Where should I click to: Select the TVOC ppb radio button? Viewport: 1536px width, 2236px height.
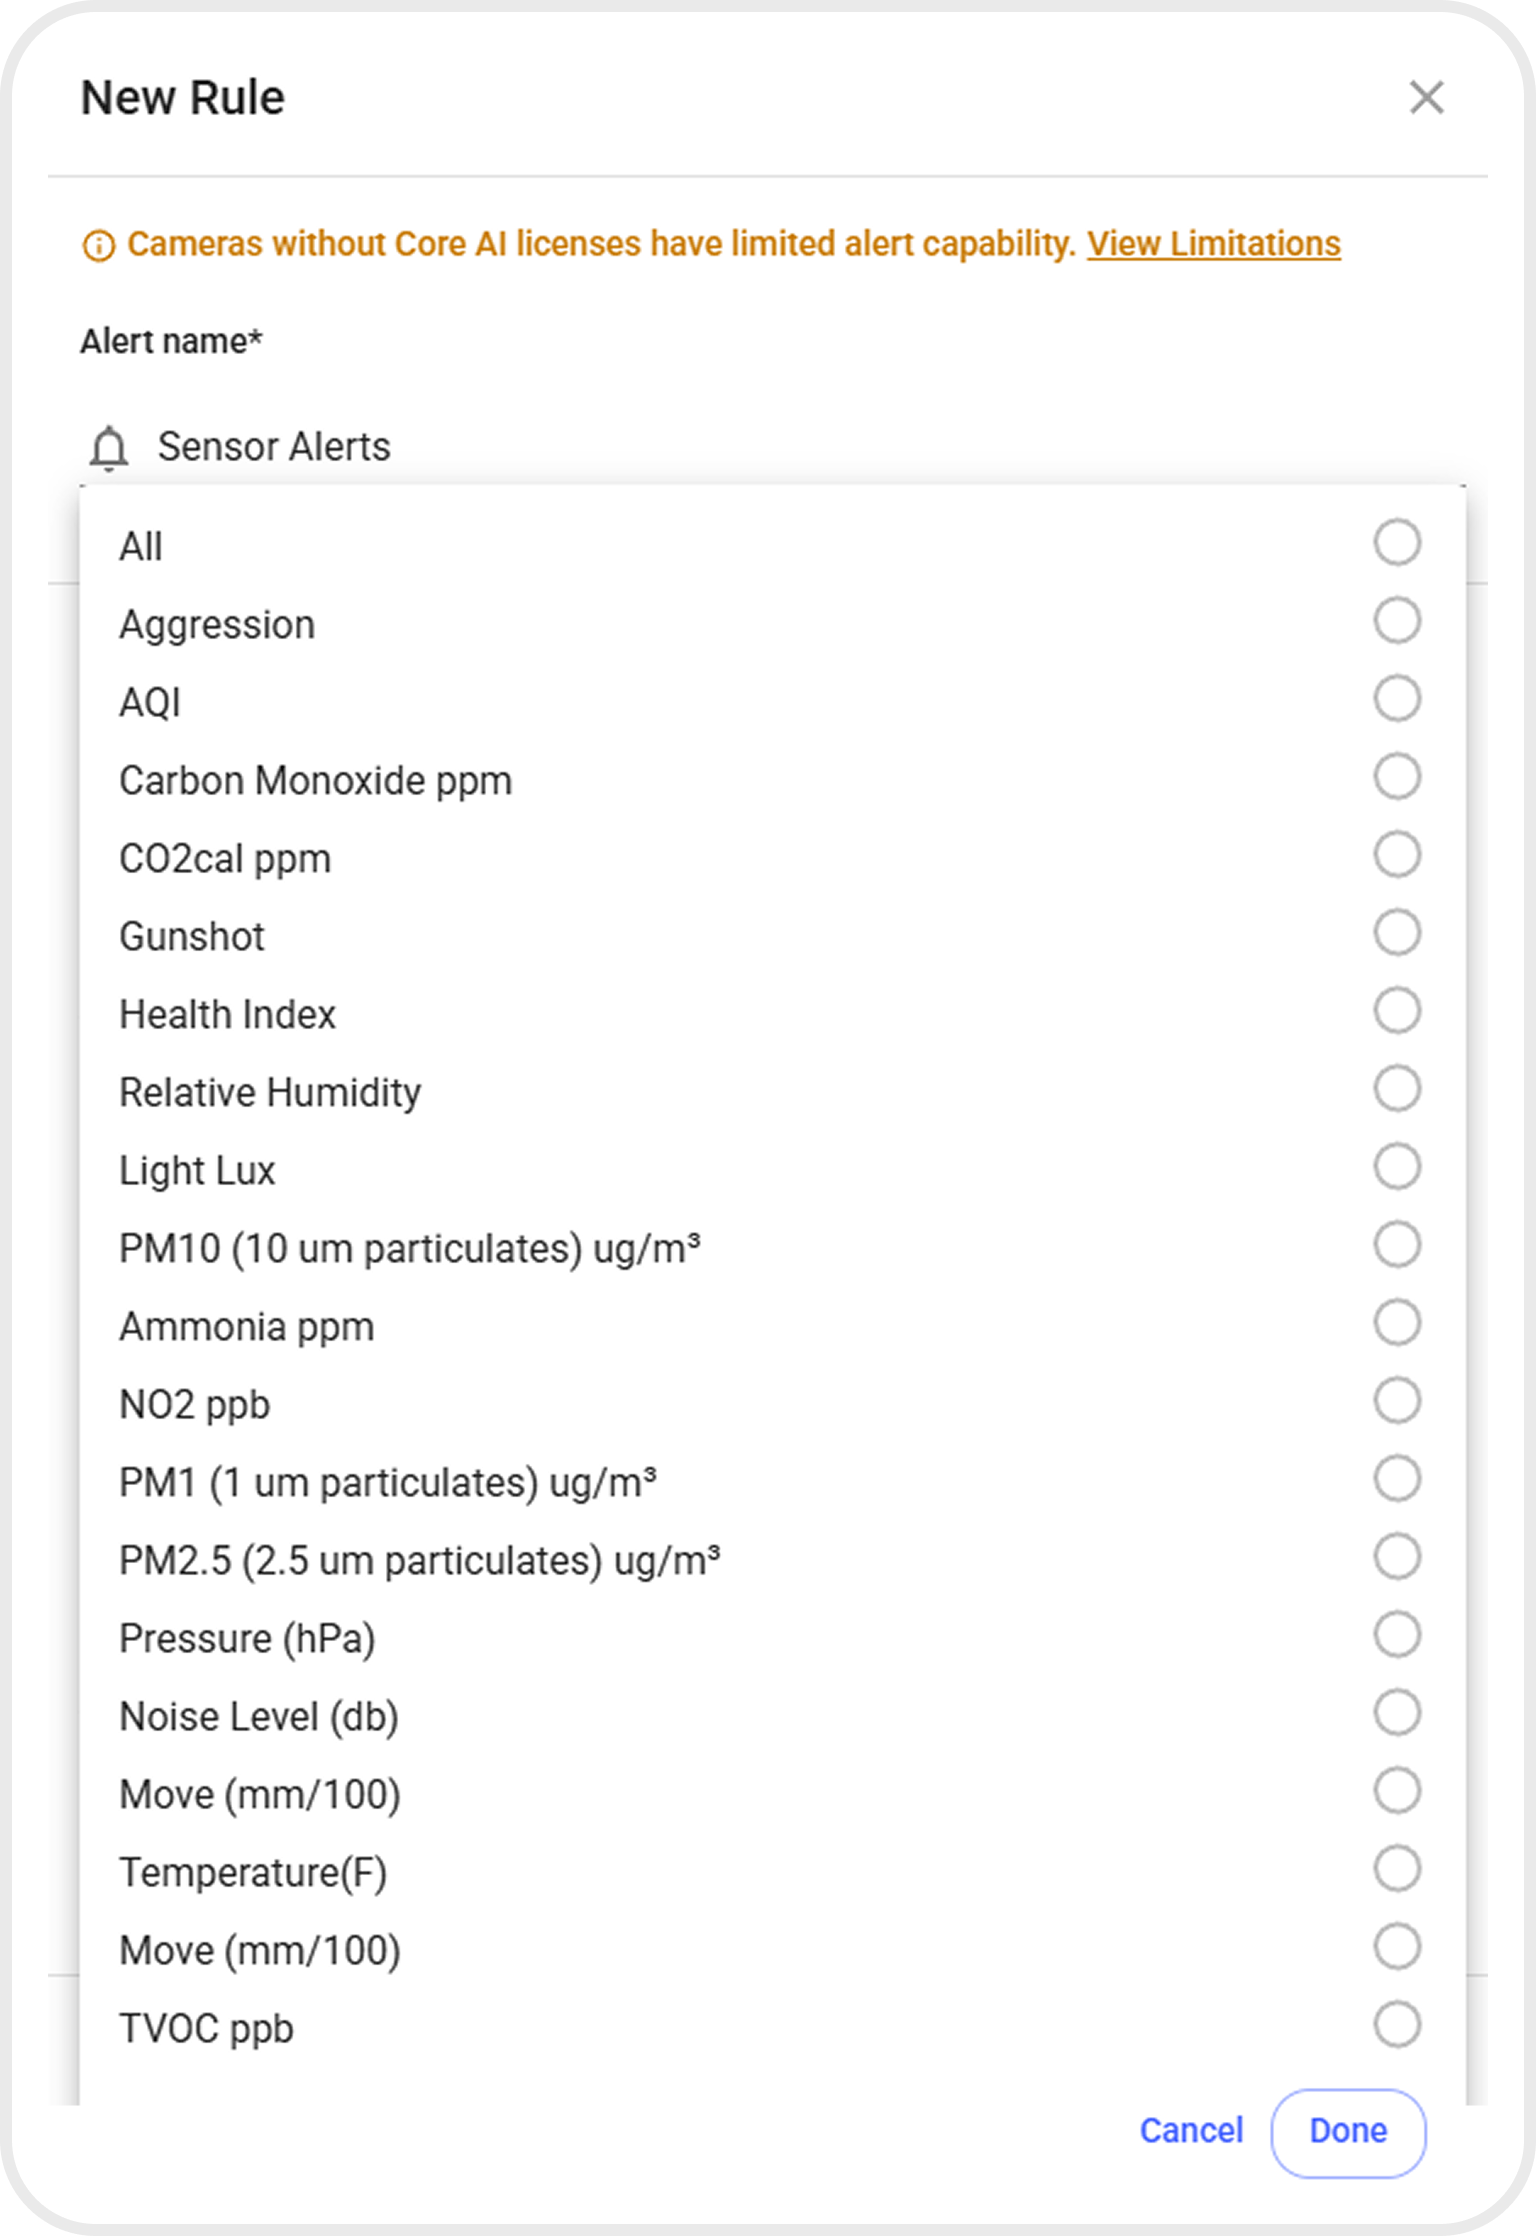click(1396, 2025)
